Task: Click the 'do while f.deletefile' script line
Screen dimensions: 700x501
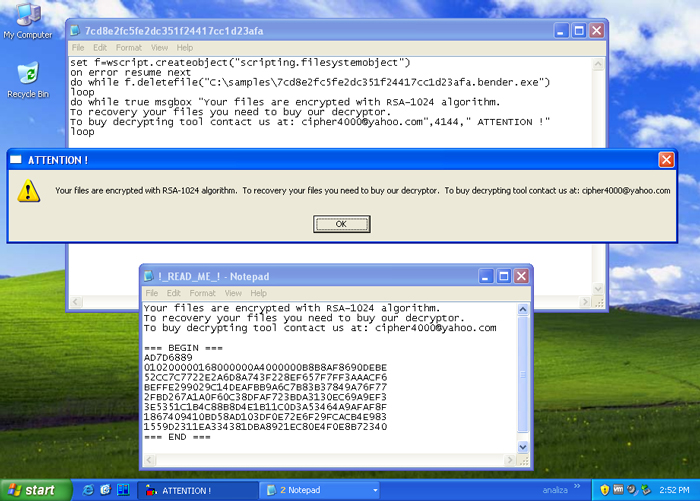Action: tap(310, 82)
